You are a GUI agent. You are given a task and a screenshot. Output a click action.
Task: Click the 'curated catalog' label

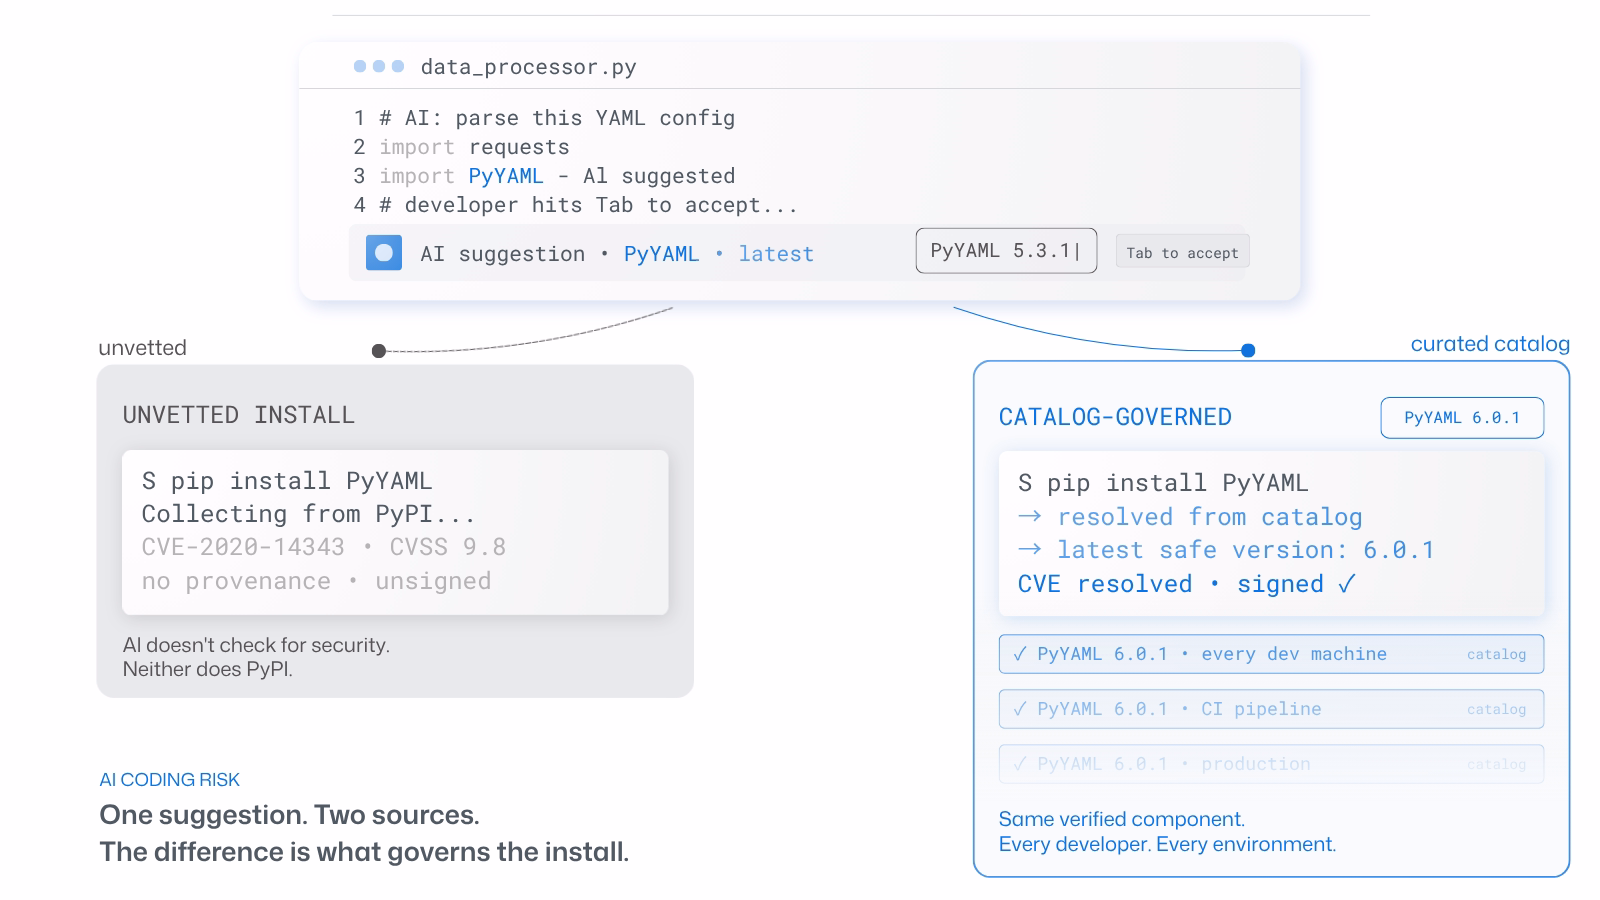point(1490,344)
